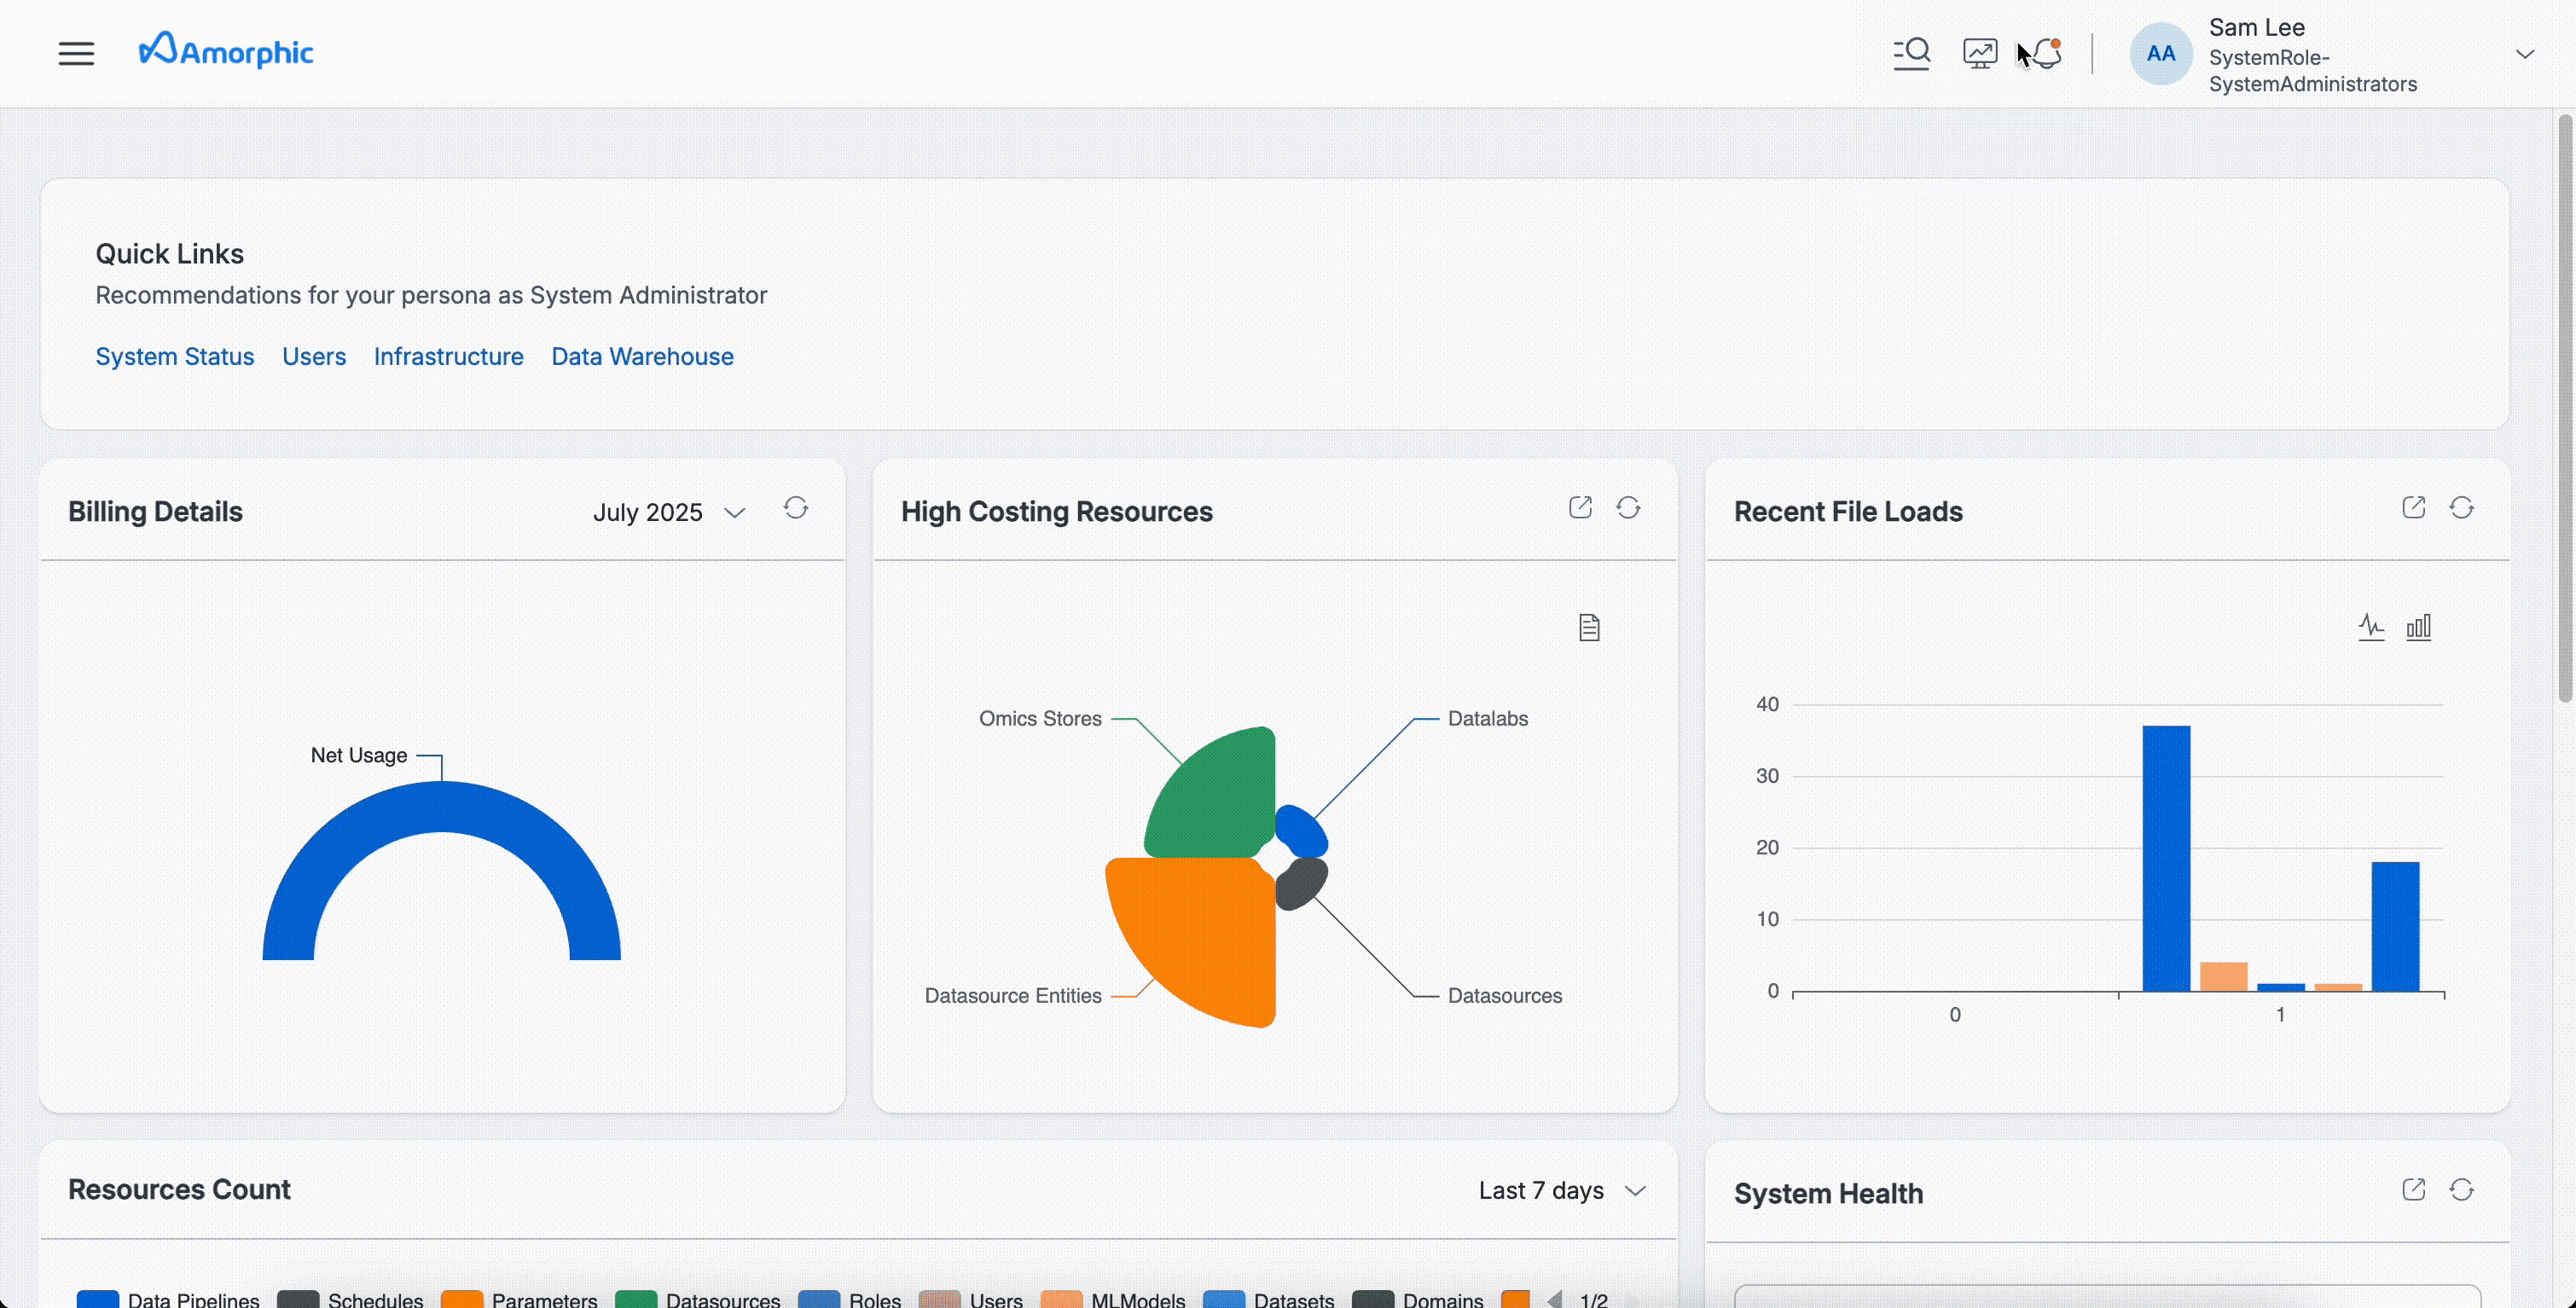Screen dimensions: 2576x1308
Task: Refresh the Recent File Loads card
Action: coord(2462,507)
